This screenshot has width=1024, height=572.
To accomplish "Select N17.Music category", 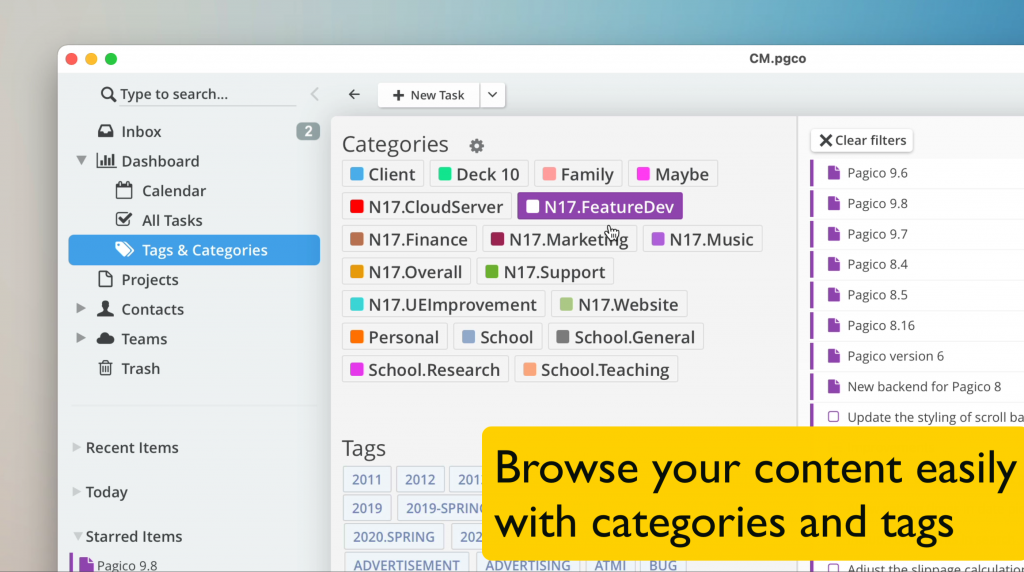I will coord(703,240).
